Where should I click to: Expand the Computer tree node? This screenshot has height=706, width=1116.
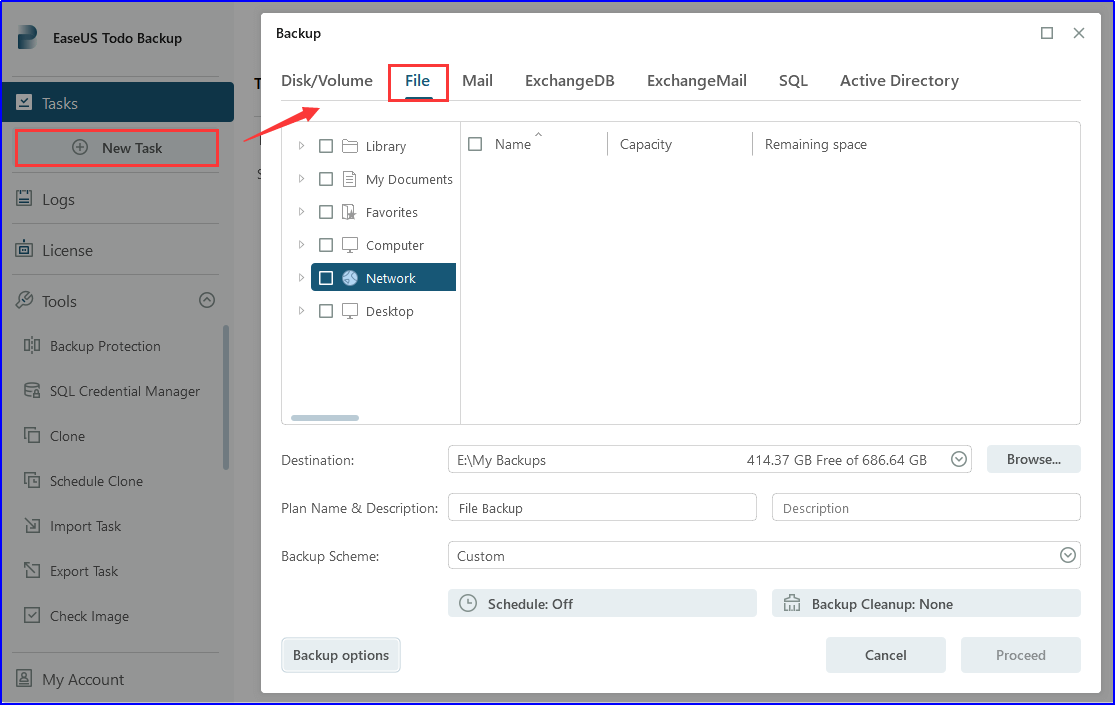click(x=302, y=245)
